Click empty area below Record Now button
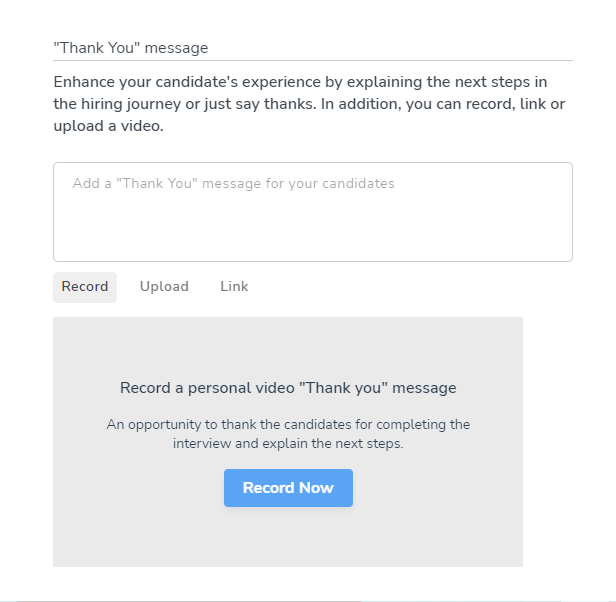The height and width of the screenshot is (602, 616). click(288, 538)
